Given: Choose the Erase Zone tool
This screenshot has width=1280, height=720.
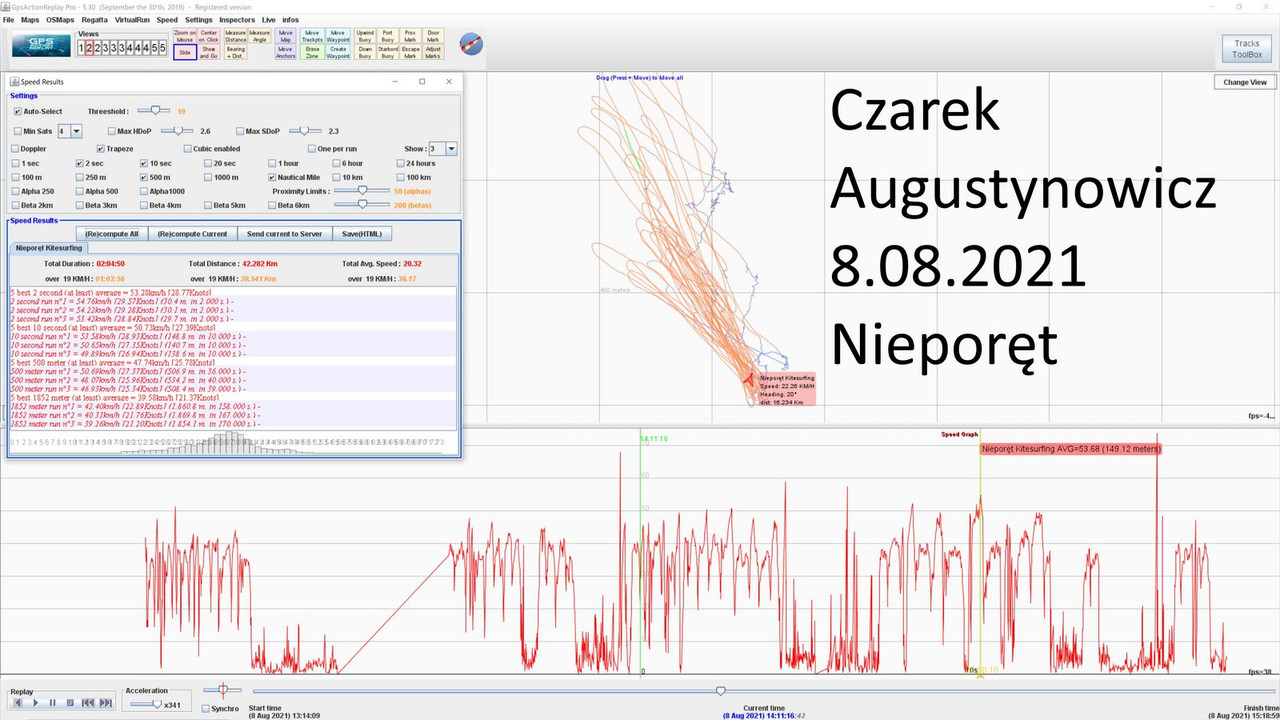Looking at the screenshot, I should (x=312, y=52).
